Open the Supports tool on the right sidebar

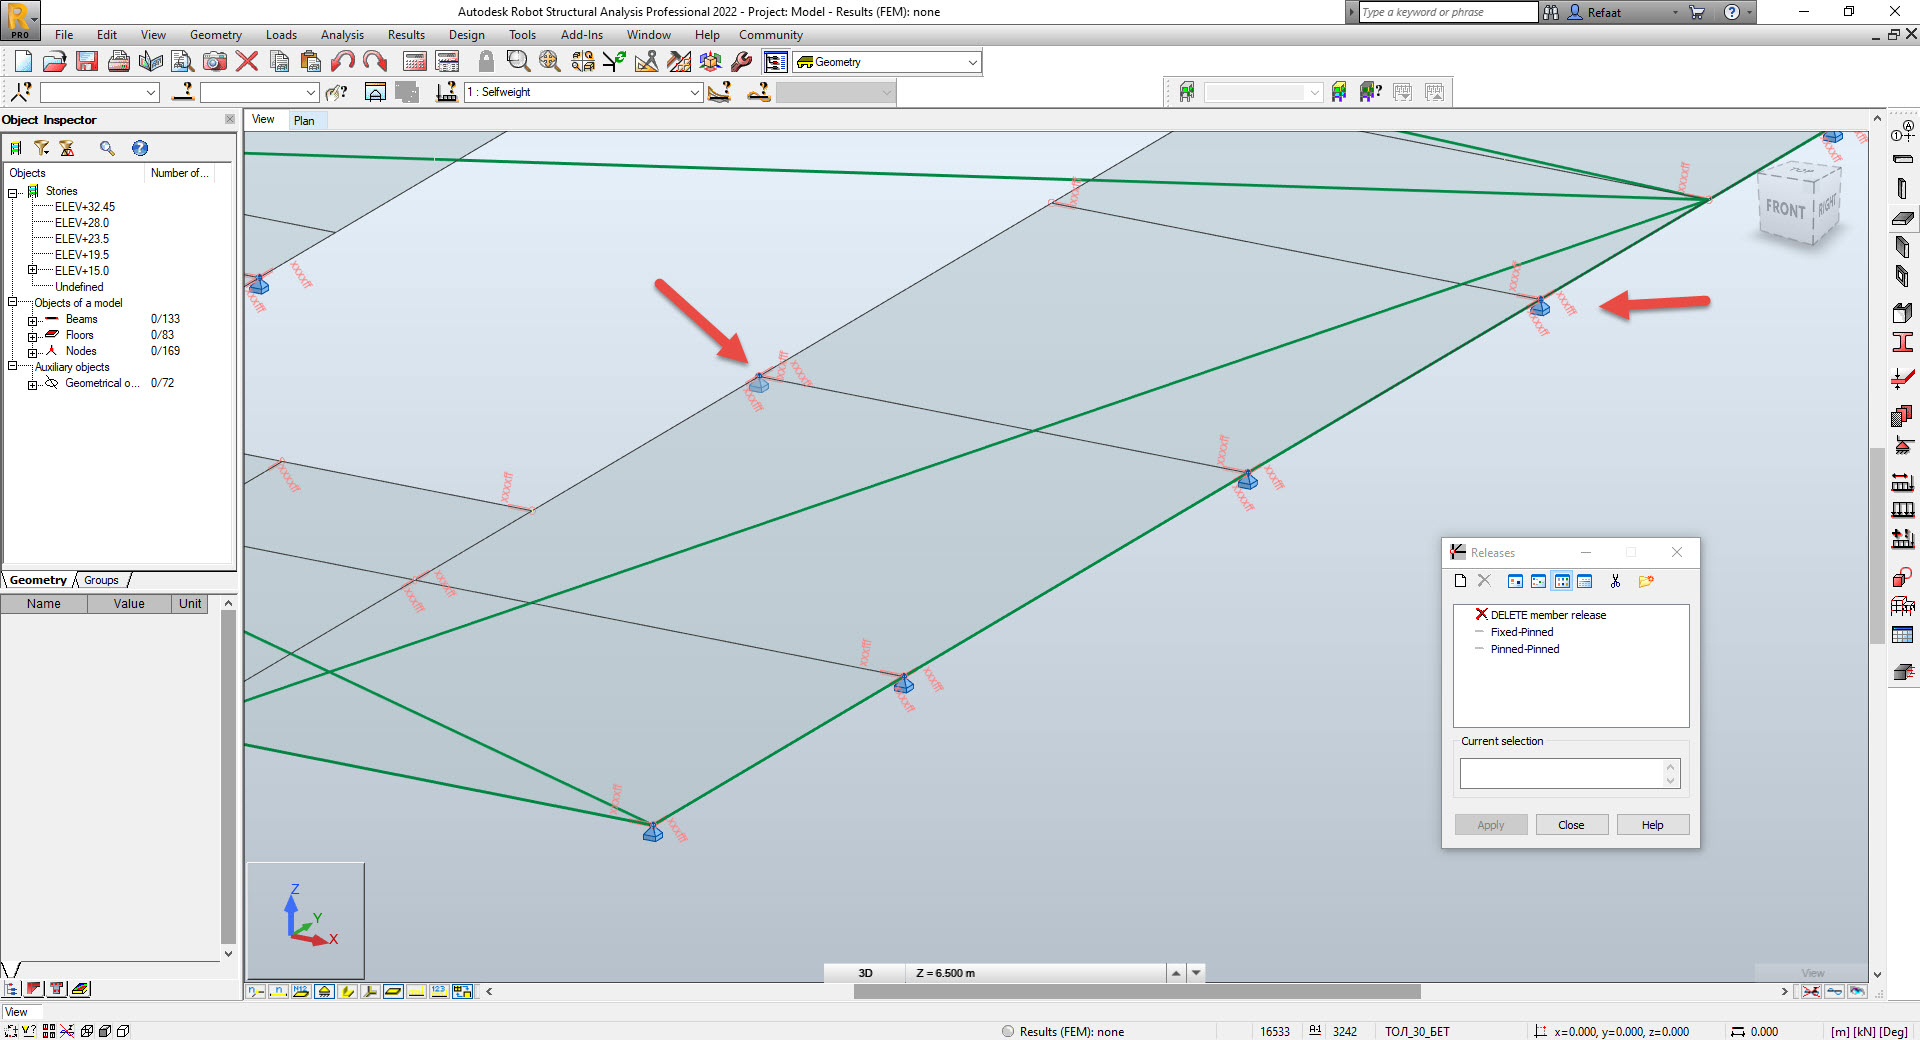click(x=1904, y=444)
